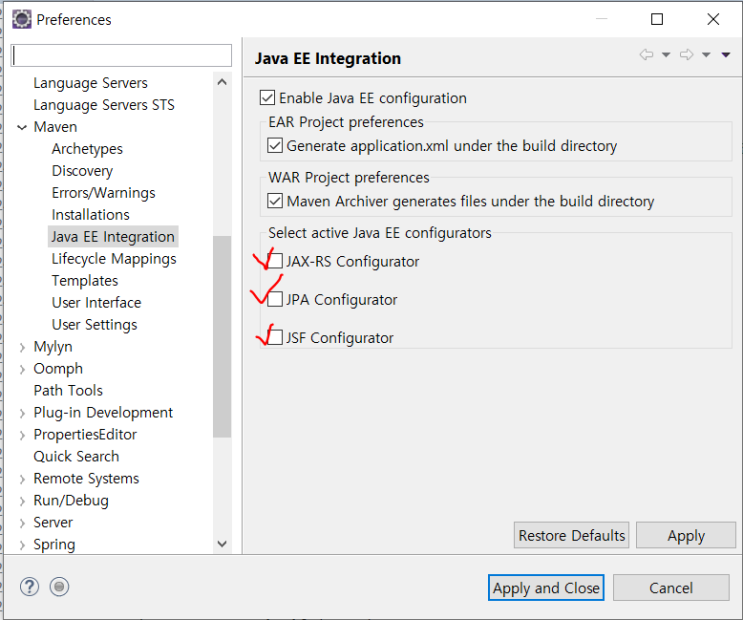Click the help question mark icon

(29, 587)
